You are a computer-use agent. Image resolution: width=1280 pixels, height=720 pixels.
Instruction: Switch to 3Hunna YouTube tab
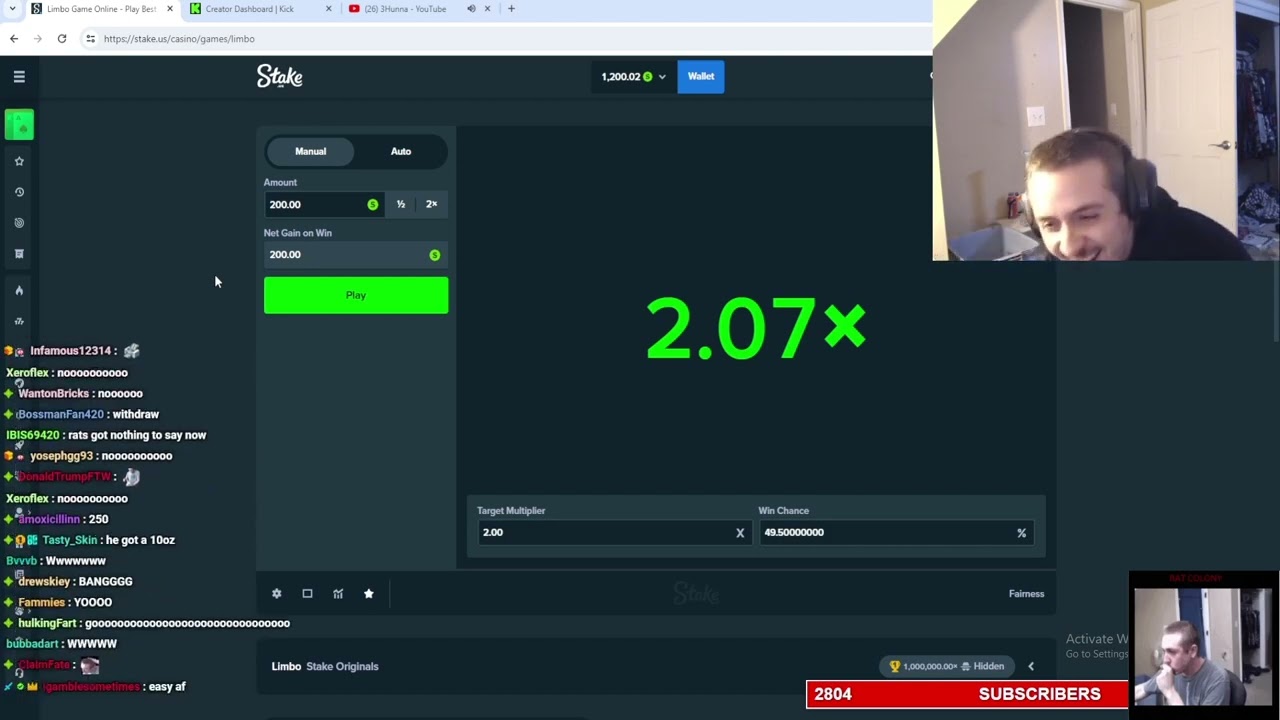pos(405,9)
